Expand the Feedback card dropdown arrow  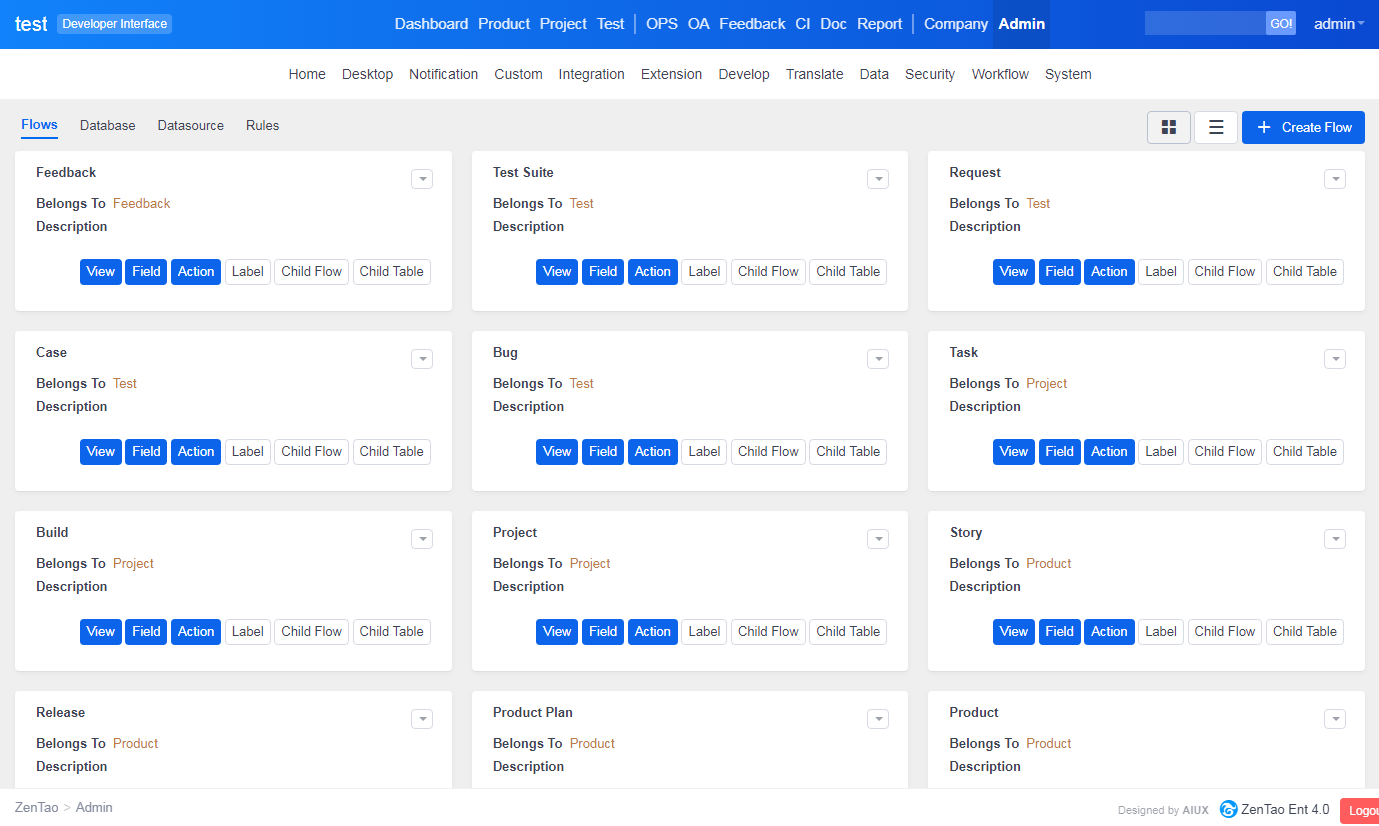point(422,179)
